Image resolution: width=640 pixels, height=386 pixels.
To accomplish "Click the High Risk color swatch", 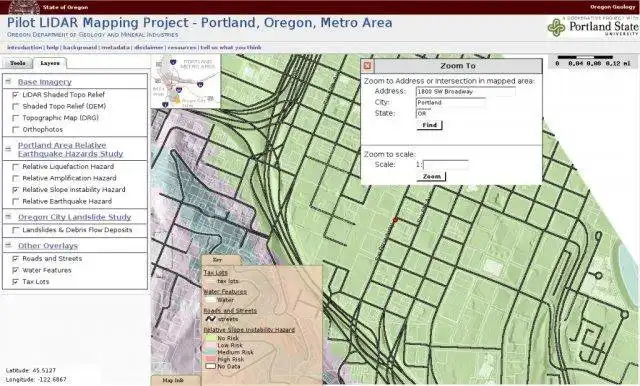I will pos(210,359).
